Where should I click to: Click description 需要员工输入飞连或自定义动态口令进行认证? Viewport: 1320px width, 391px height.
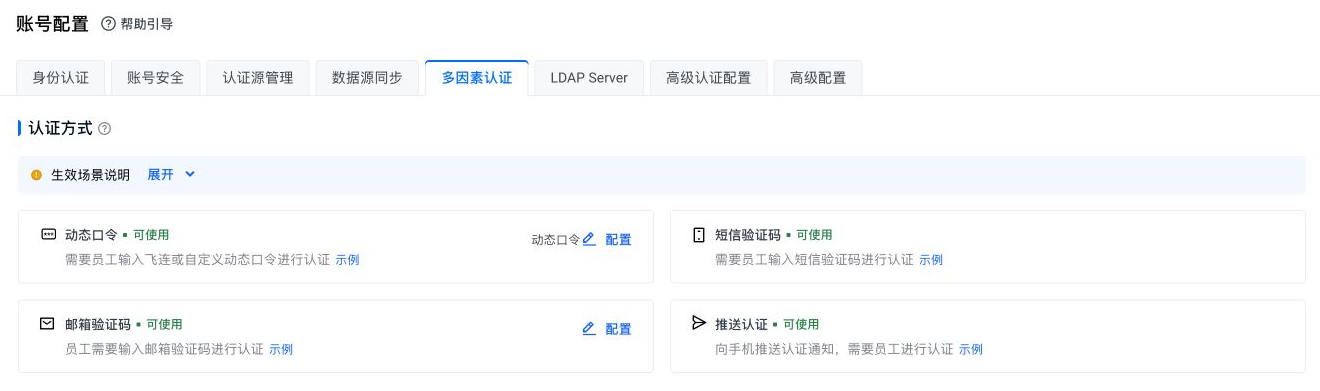[197, 260]
